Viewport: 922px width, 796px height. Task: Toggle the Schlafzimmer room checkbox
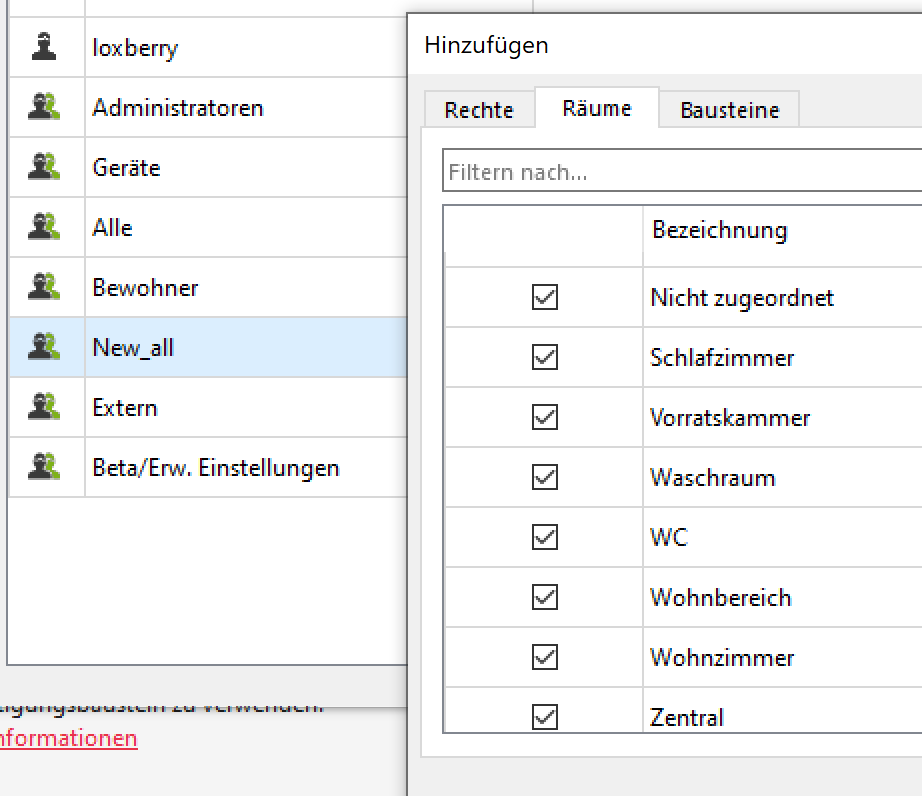[545, 357]
